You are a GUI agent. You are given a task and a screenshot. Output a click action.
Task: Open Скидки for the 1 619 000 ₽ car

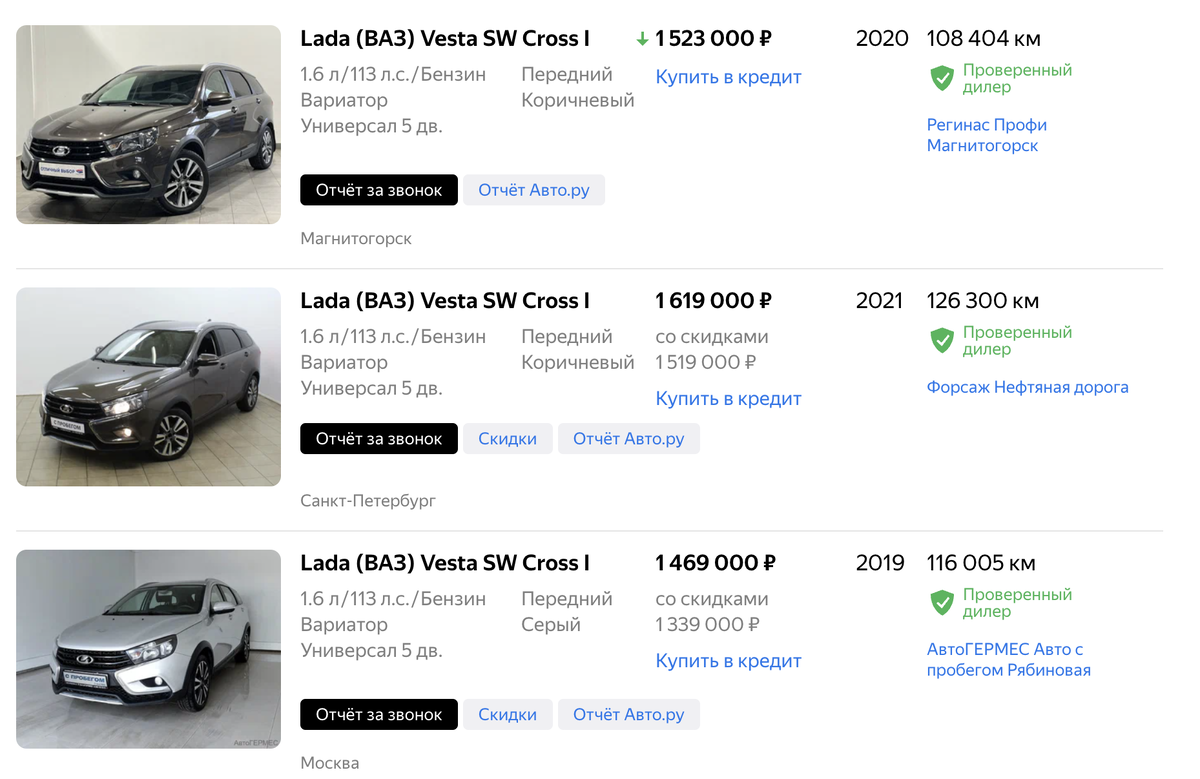pyautogui.click(x=507, y=438)
